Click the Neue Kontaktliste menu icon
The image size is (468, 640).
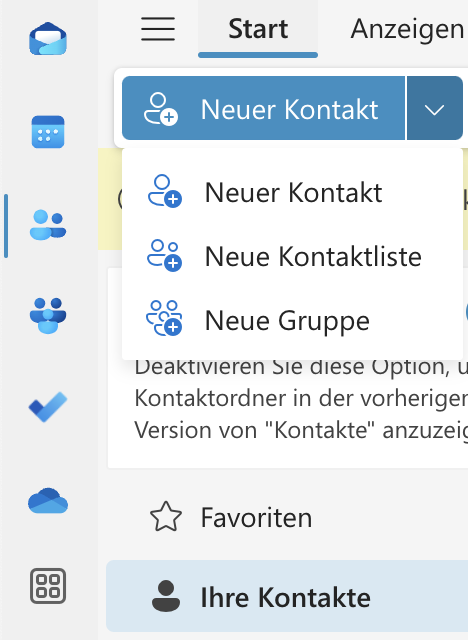[x=164, y=255]
